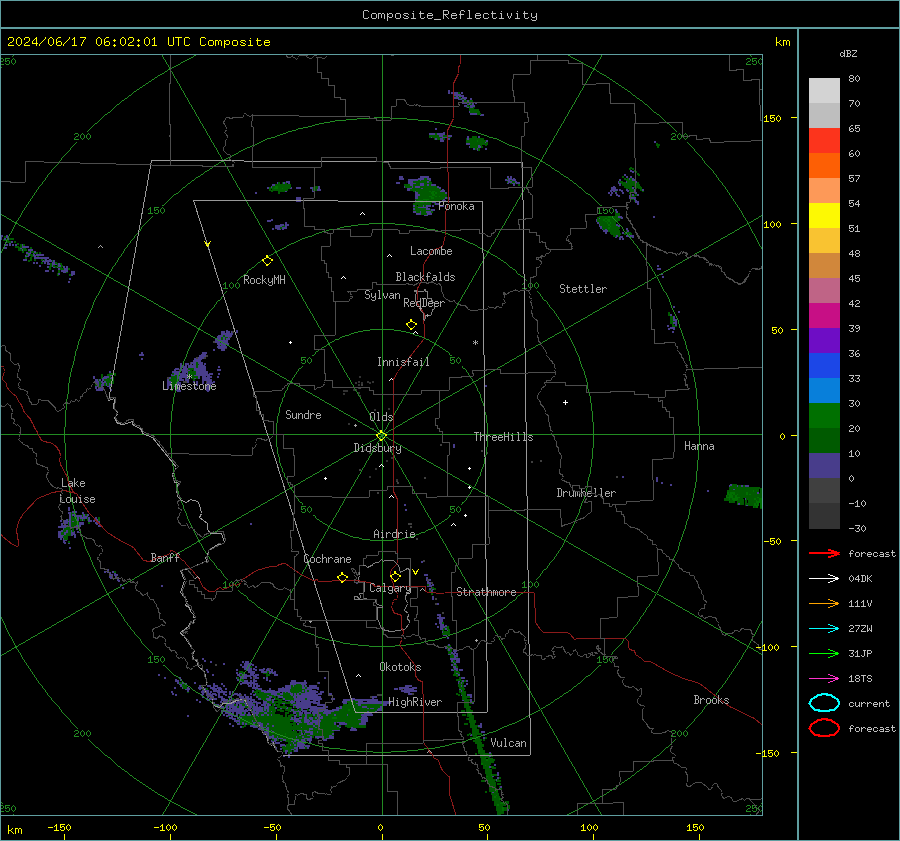
Task: Click the Composite_Reflectivity title text
Action: 449,15
